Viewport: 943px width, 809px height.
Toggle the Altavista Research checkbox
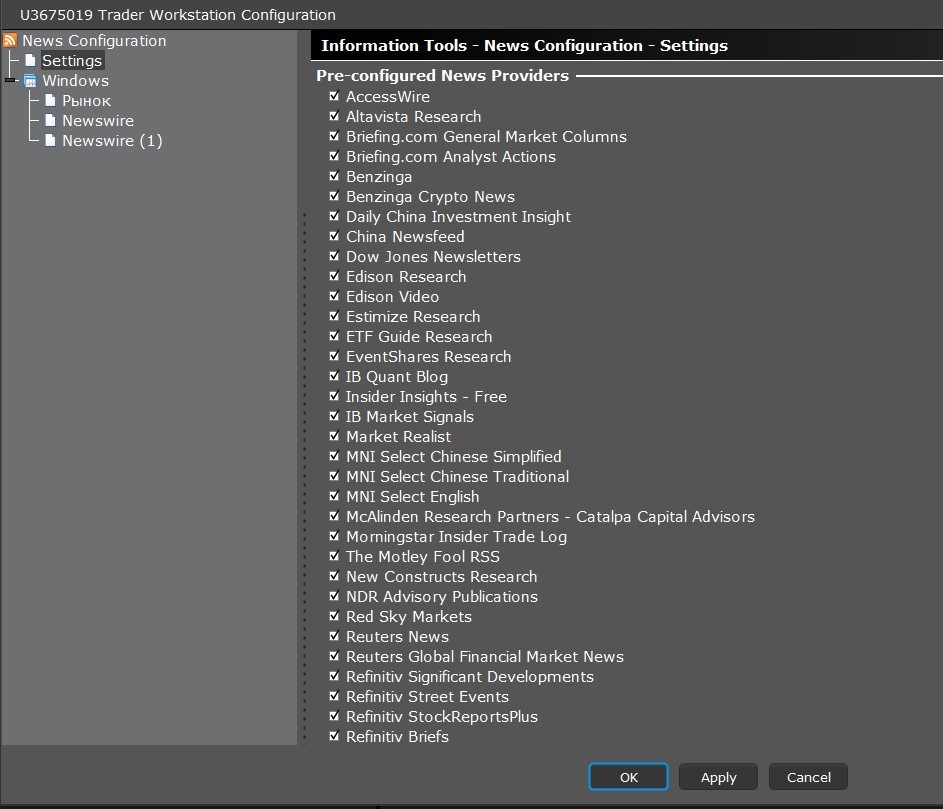click(x=334, y=115)
